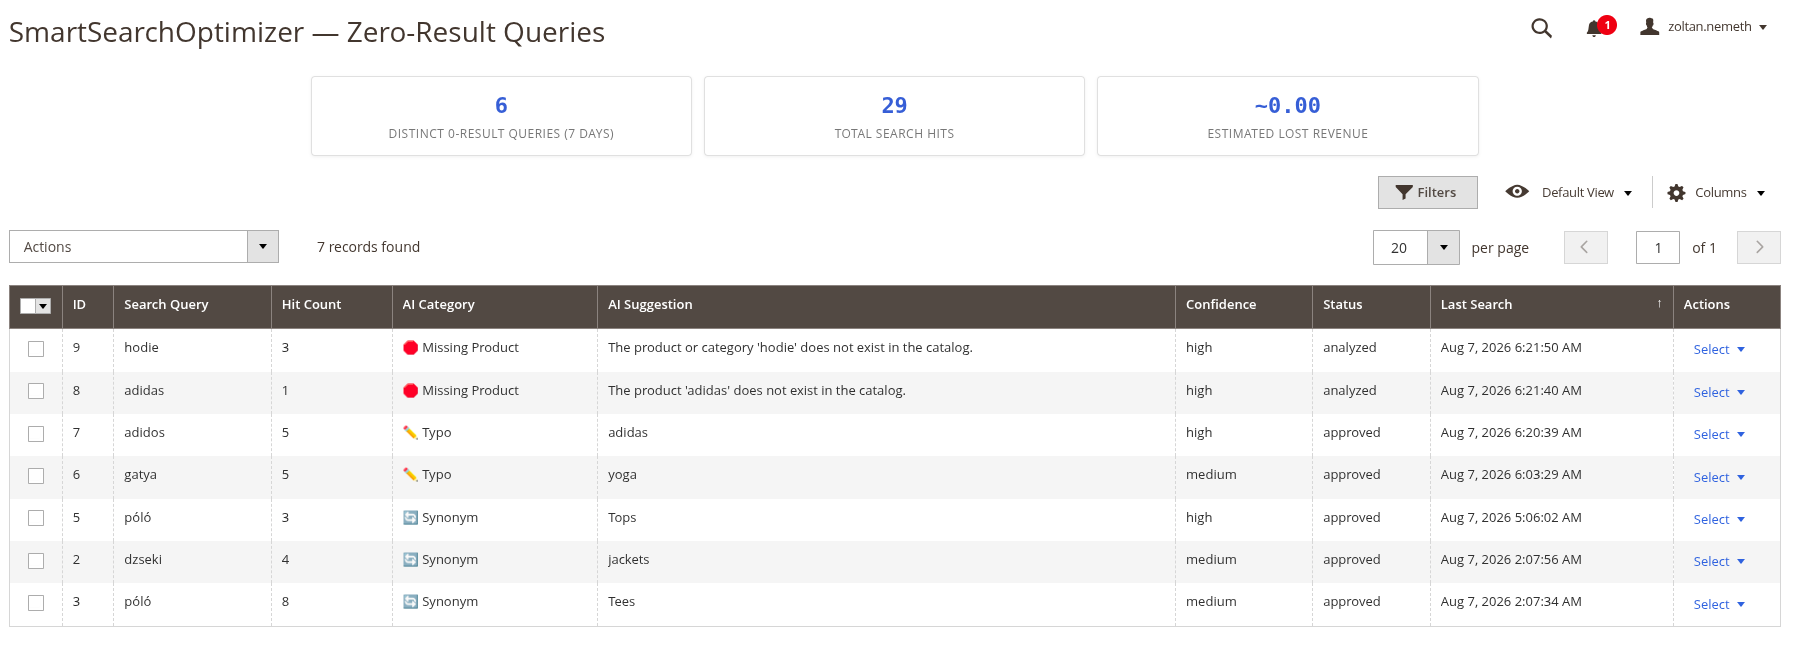
Task: Click the Estimated Lost Revenue card
Action: click(x=1287, y=116)
